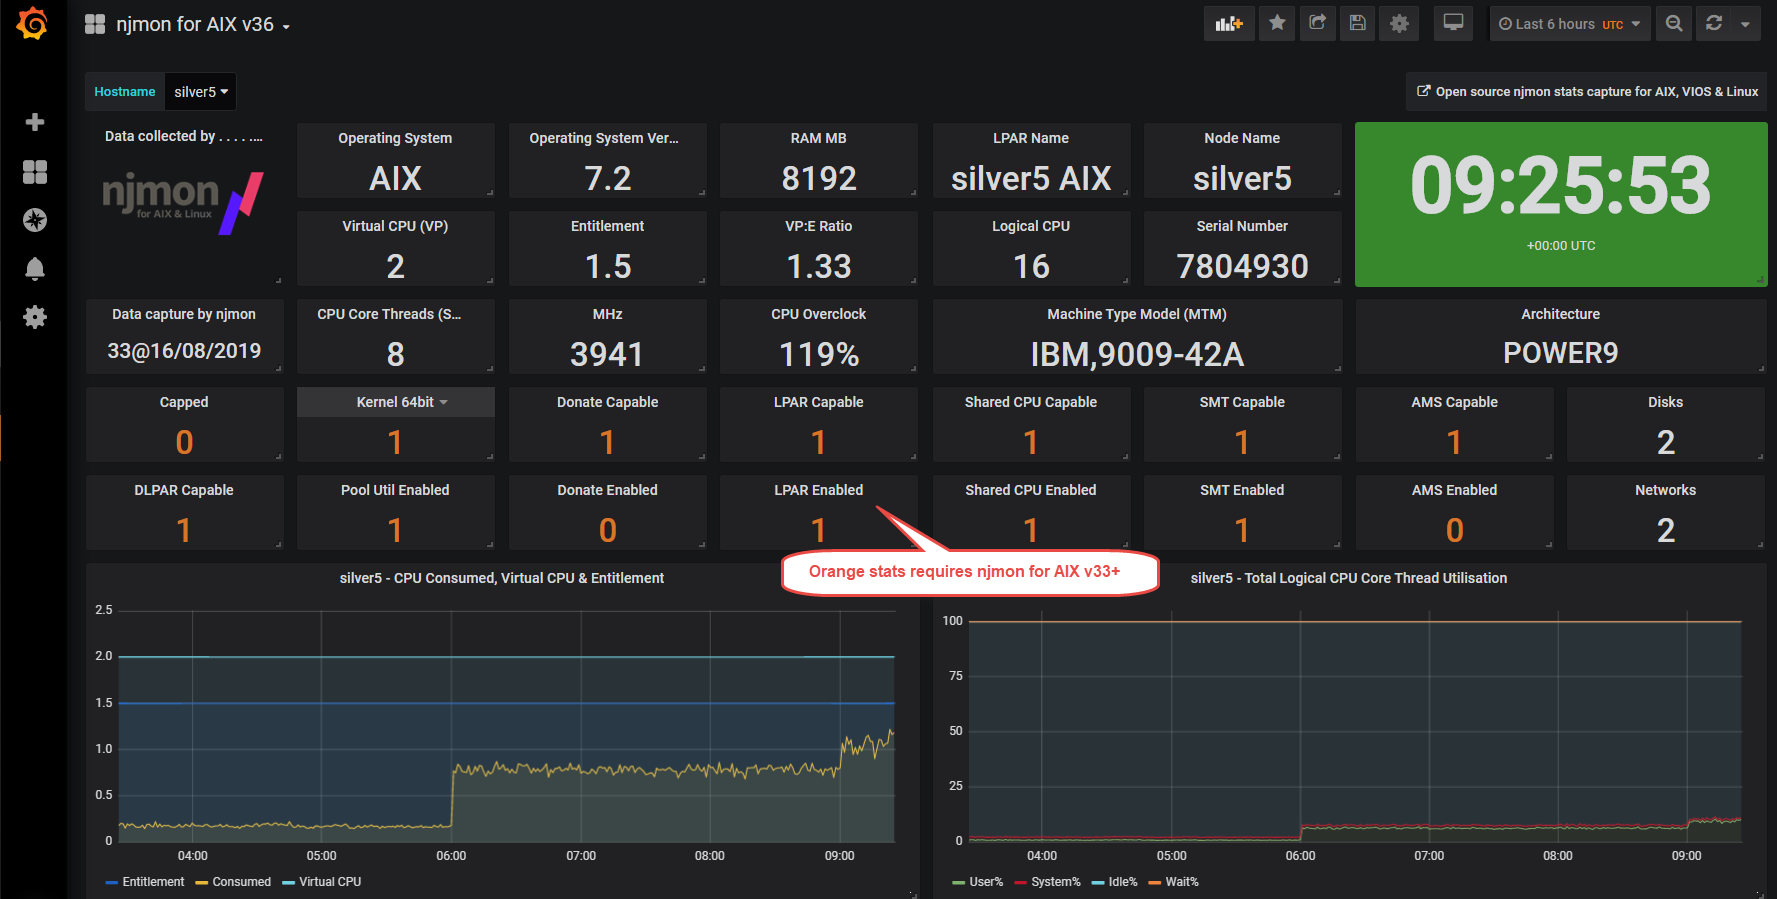Open Configuration gear icon in sidebar
This screenshot has width=1777, height=899.
(35, 317)
